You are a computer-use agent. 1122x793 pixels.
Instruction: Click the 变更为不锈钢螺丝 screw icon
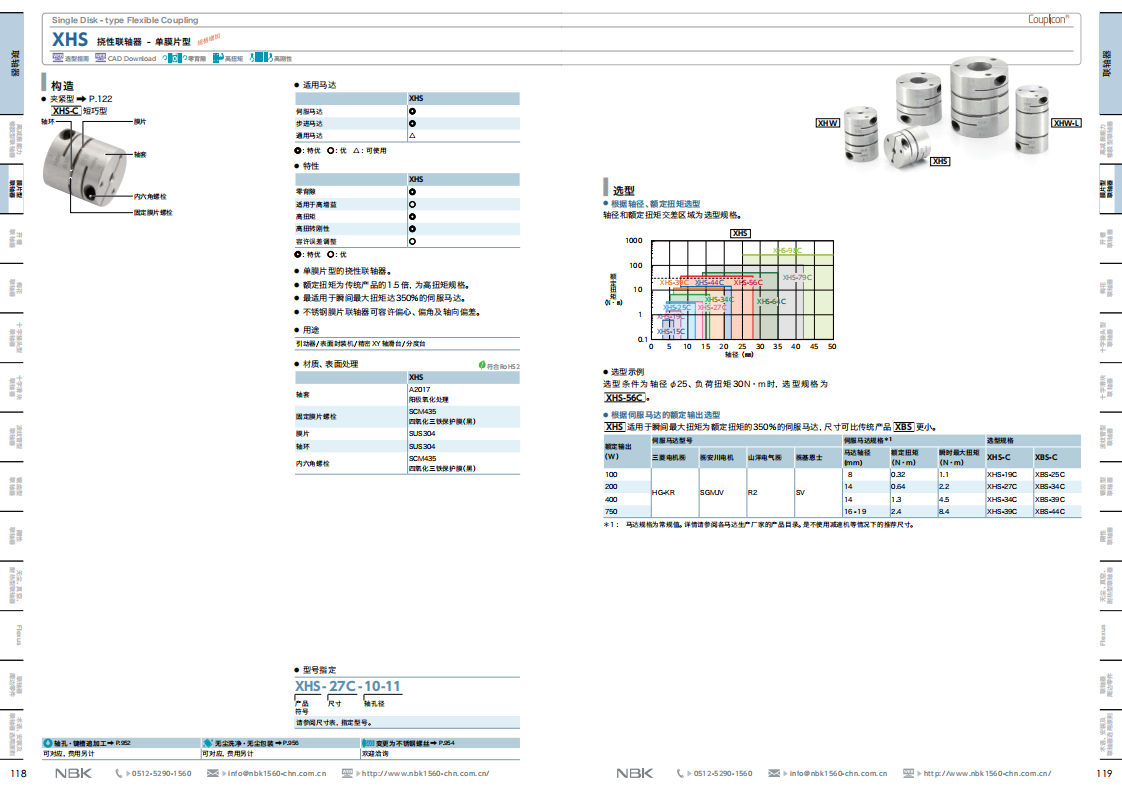[x=368, y=743]
